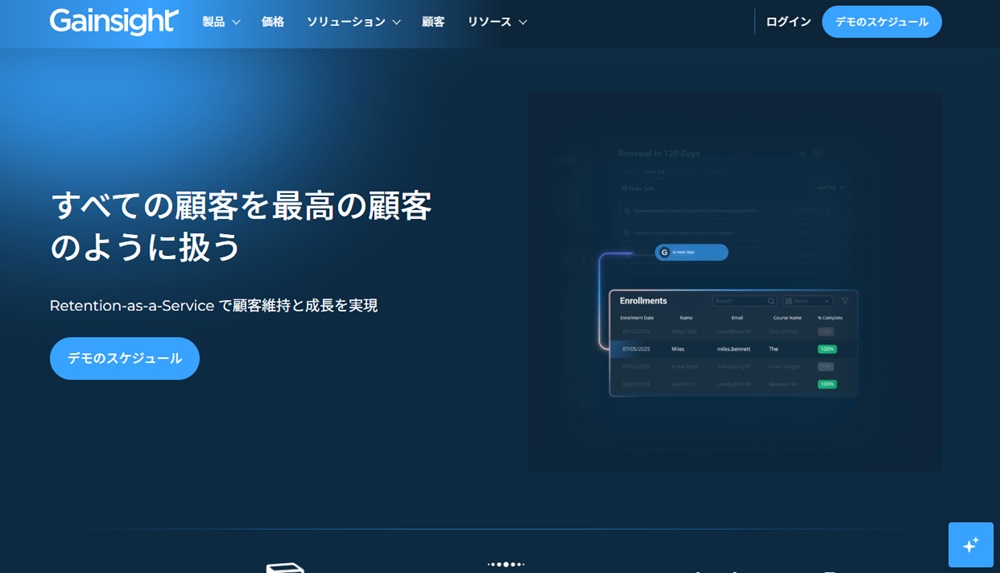Screen dimensions: 1000x573
Task: Expand the ソリューション dropdown menu
Action: coord(353,22)
